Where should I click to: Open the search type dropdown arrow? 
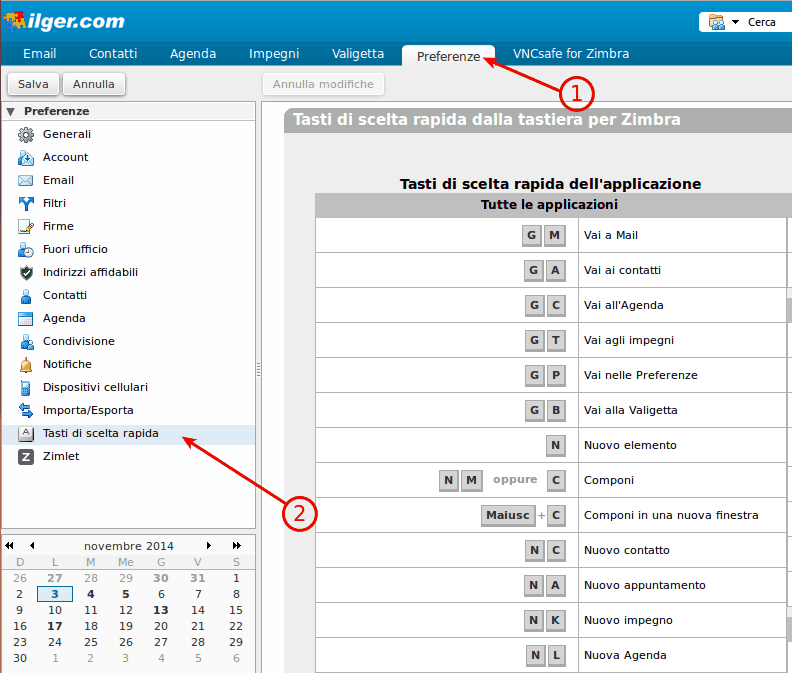pos(735,22)
